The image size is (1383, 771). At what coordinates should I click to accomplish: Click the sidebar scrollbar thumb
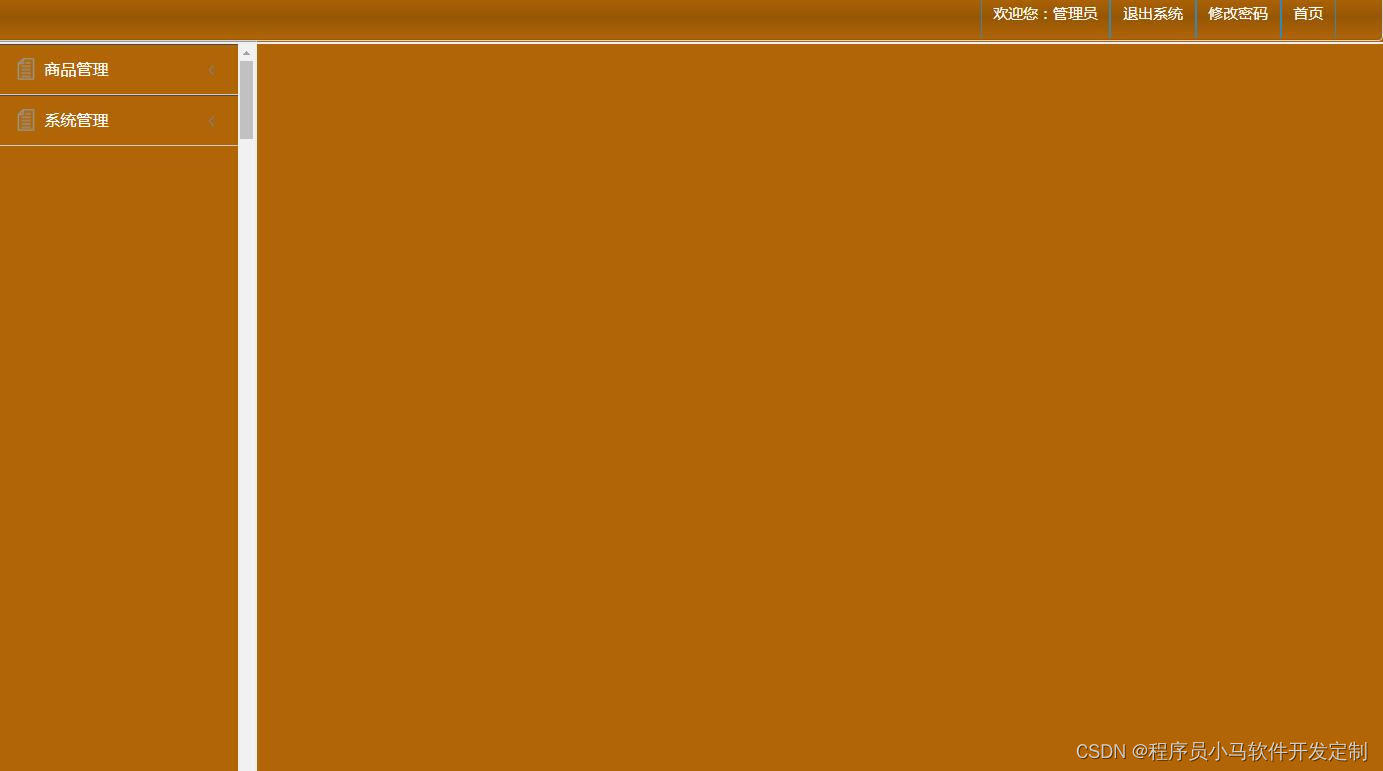point(246,99)
